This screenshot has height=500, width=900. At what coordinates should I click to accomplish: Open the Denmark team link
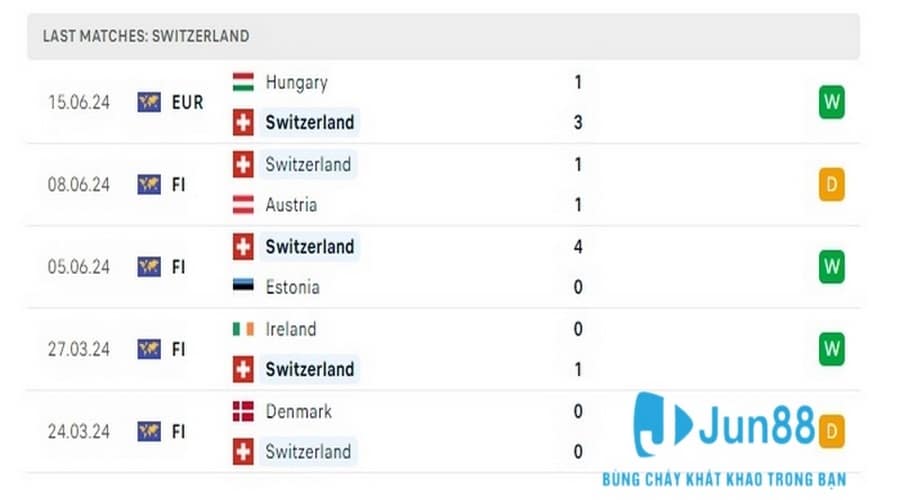298,411
